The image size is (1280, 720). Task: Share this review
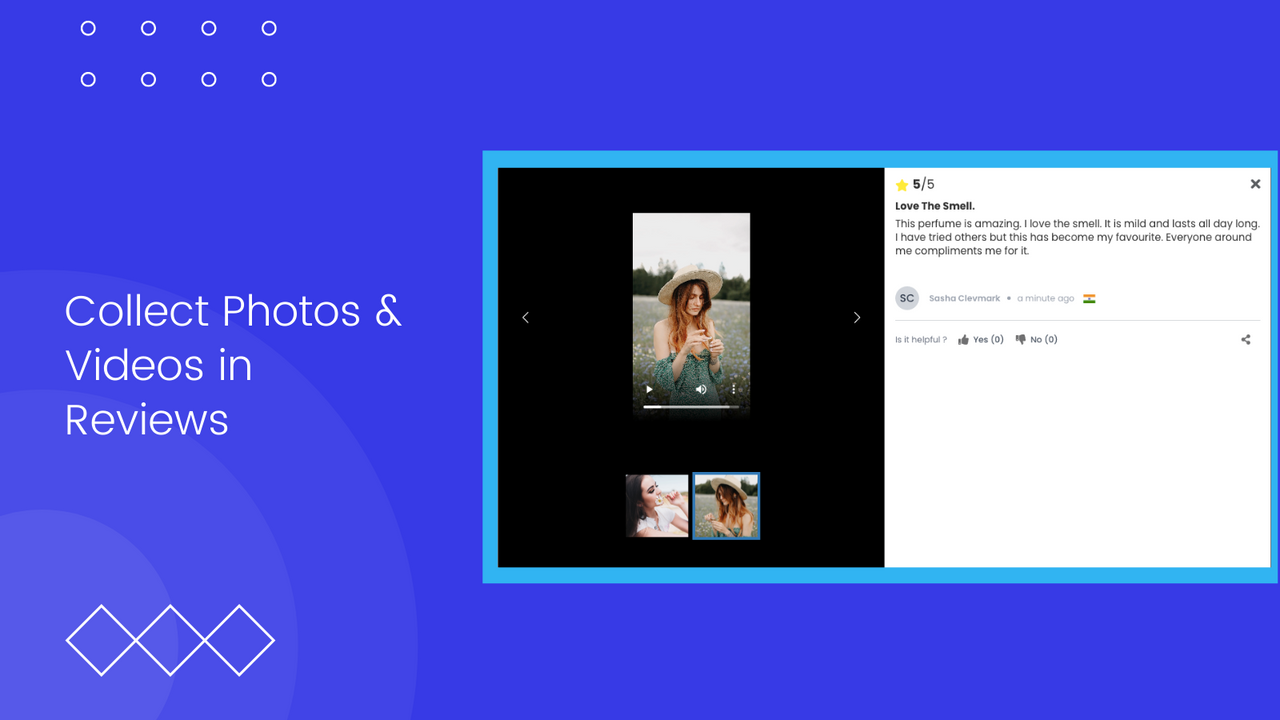point(1246,340)
